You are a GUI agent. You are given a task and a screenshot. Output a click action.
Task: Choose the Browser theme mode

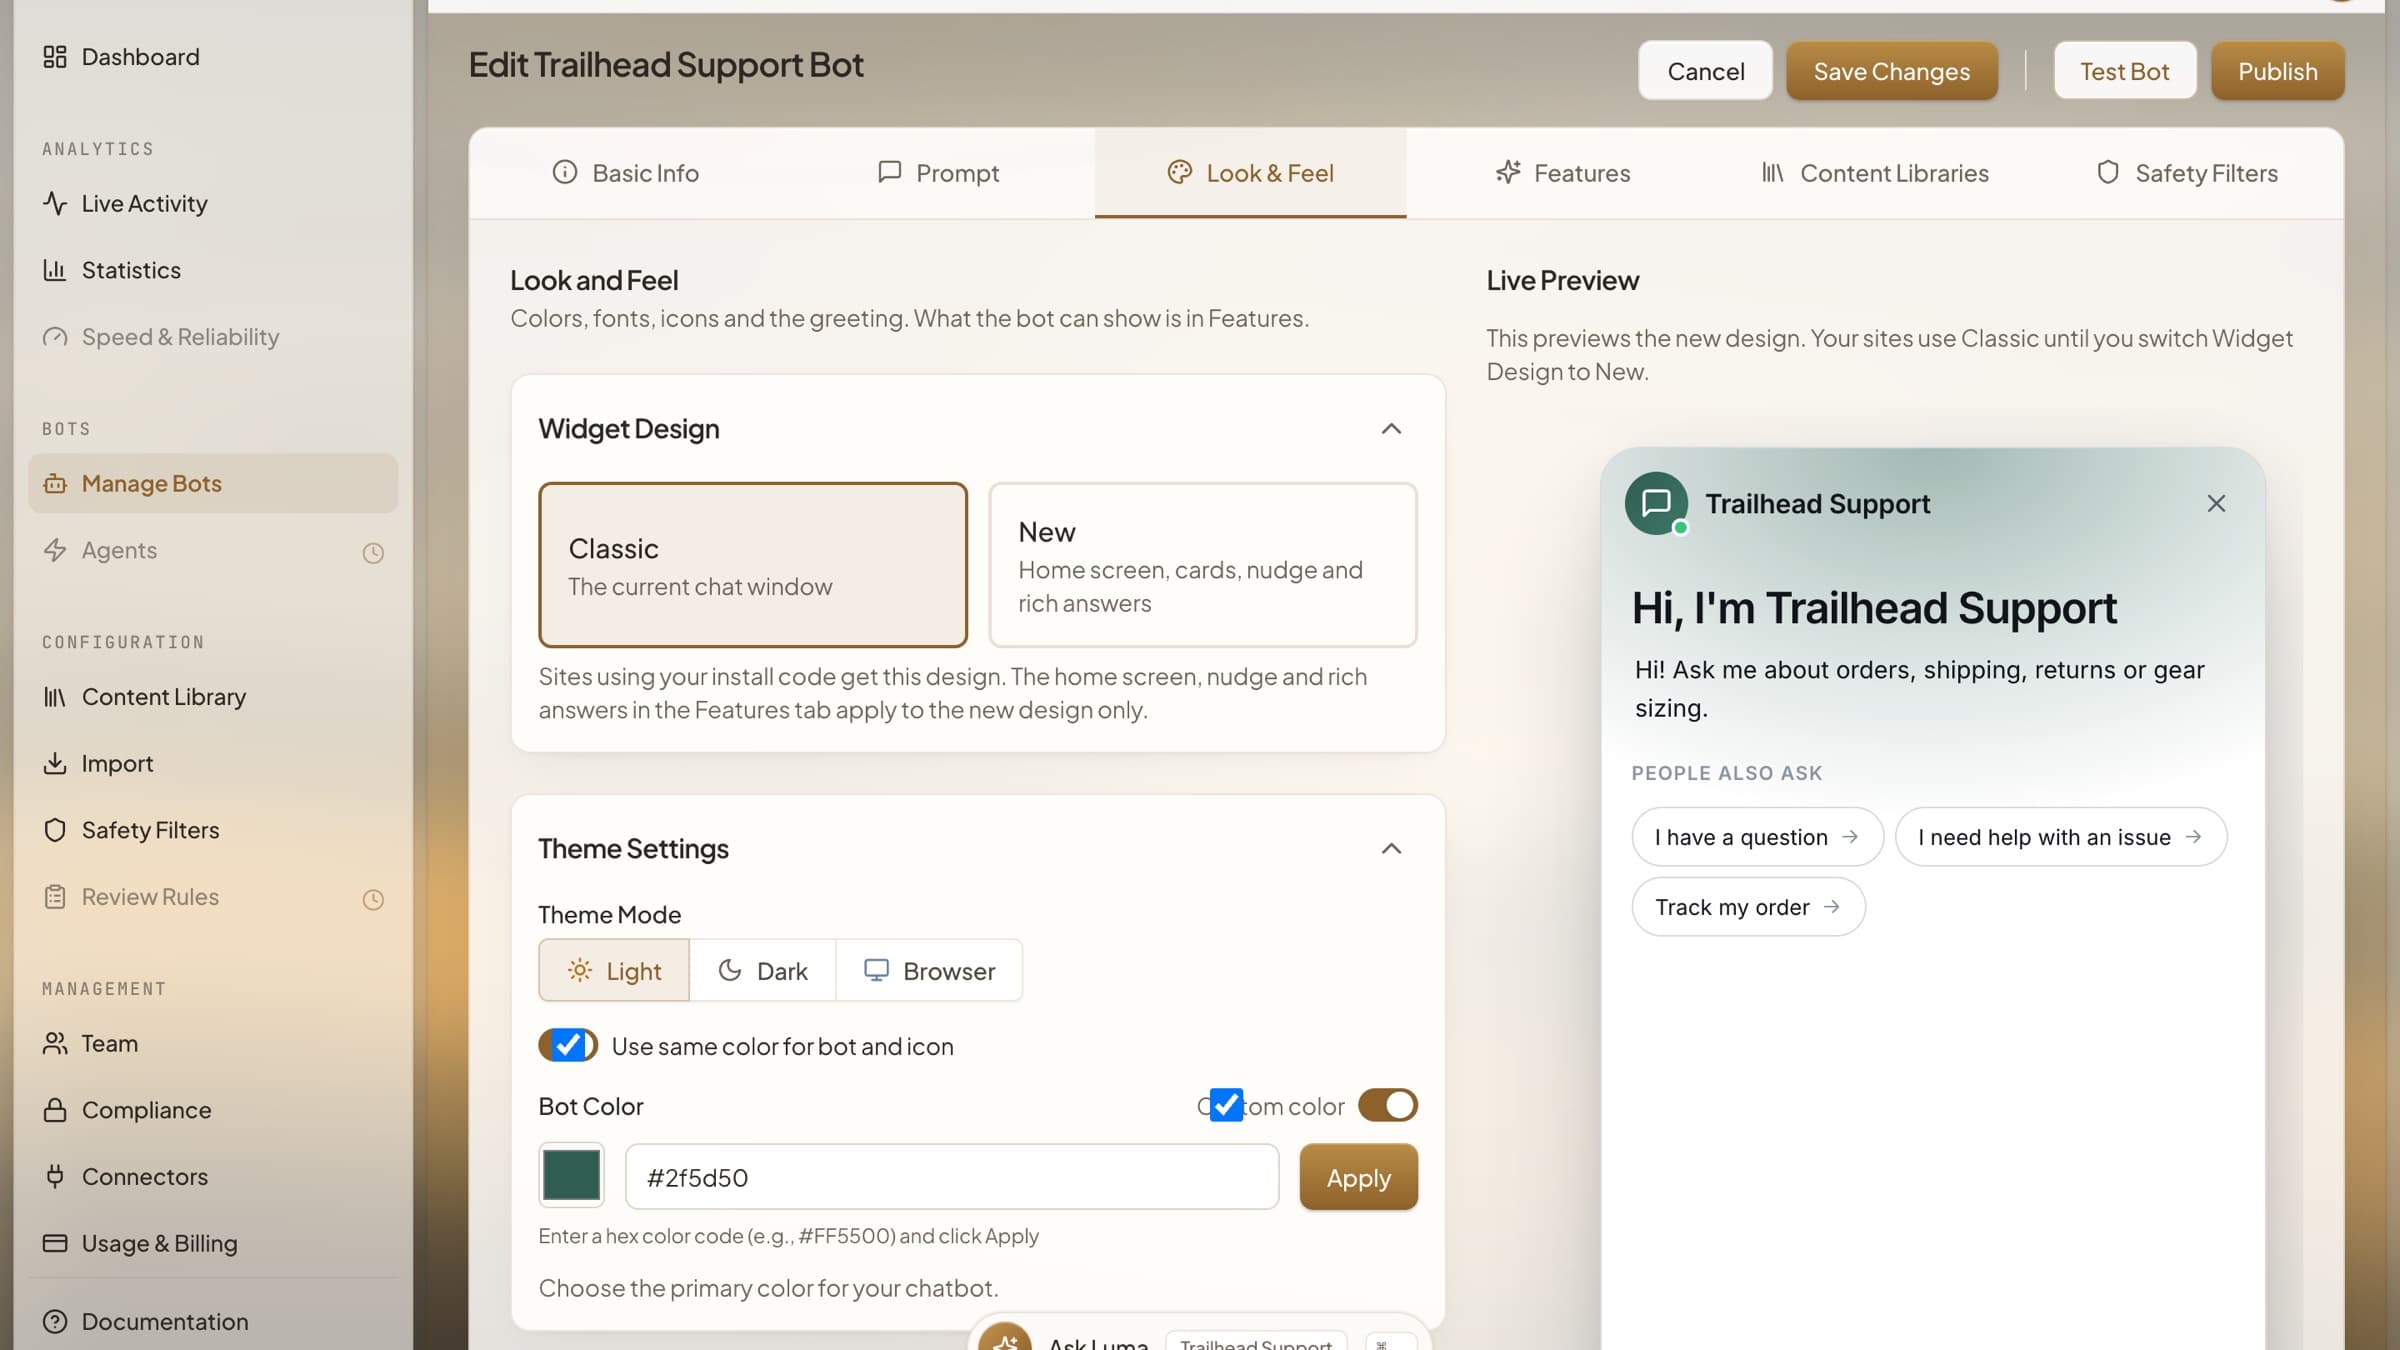929,970
